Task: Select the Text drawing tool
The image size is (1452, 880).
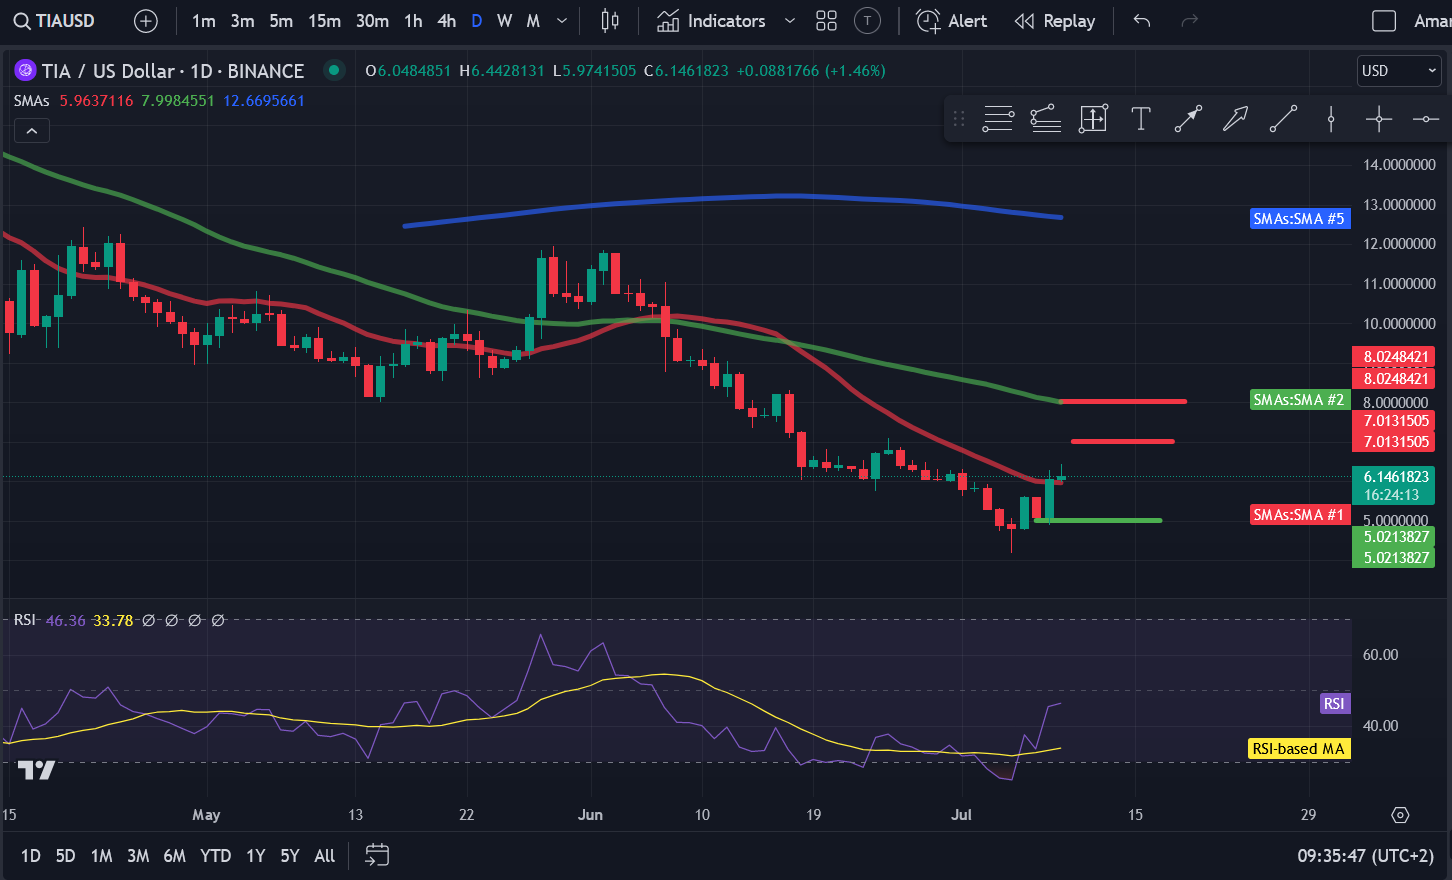Action: click(x=1140, y=119)
